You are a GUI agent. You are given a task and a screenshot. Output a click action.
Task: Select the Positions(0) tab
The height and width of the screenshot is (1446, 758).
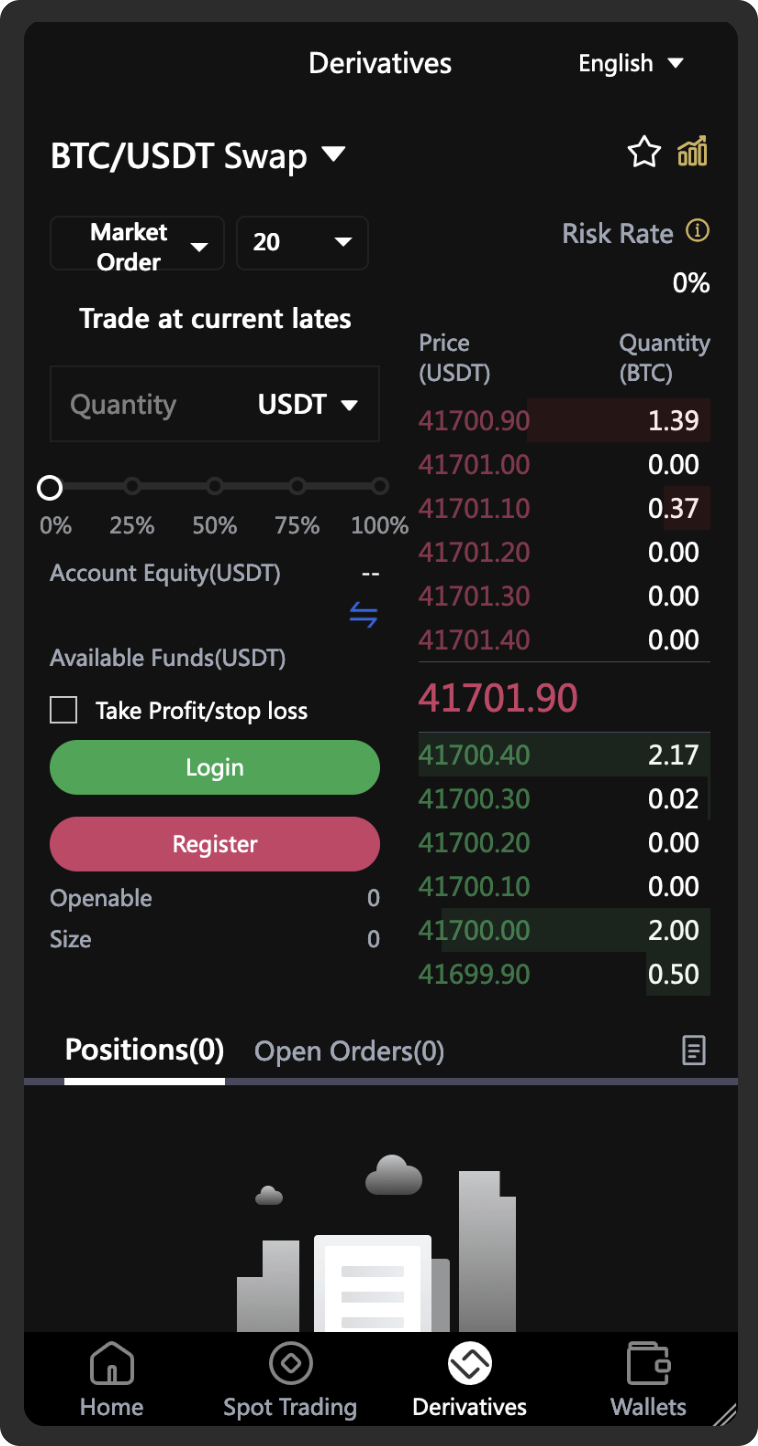[x=144, y=1051]
